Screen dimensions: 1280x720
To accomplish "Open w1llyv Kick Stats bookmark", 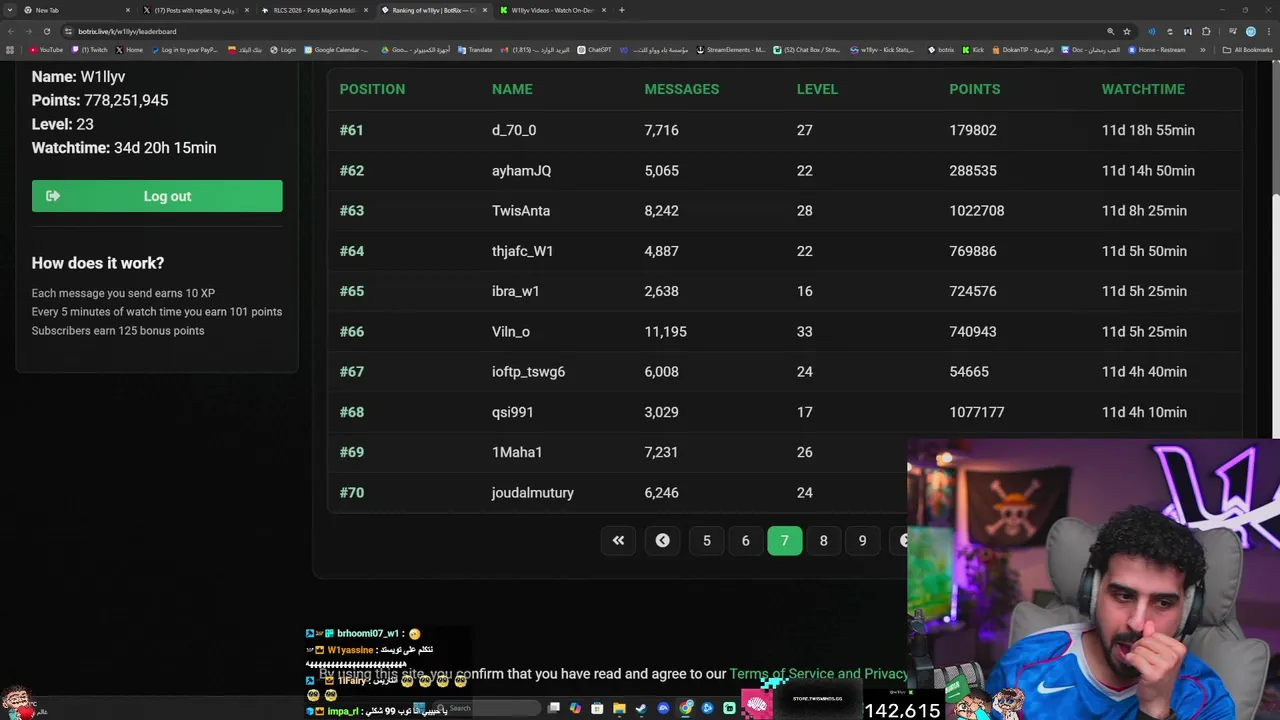I will coord(882,49).
